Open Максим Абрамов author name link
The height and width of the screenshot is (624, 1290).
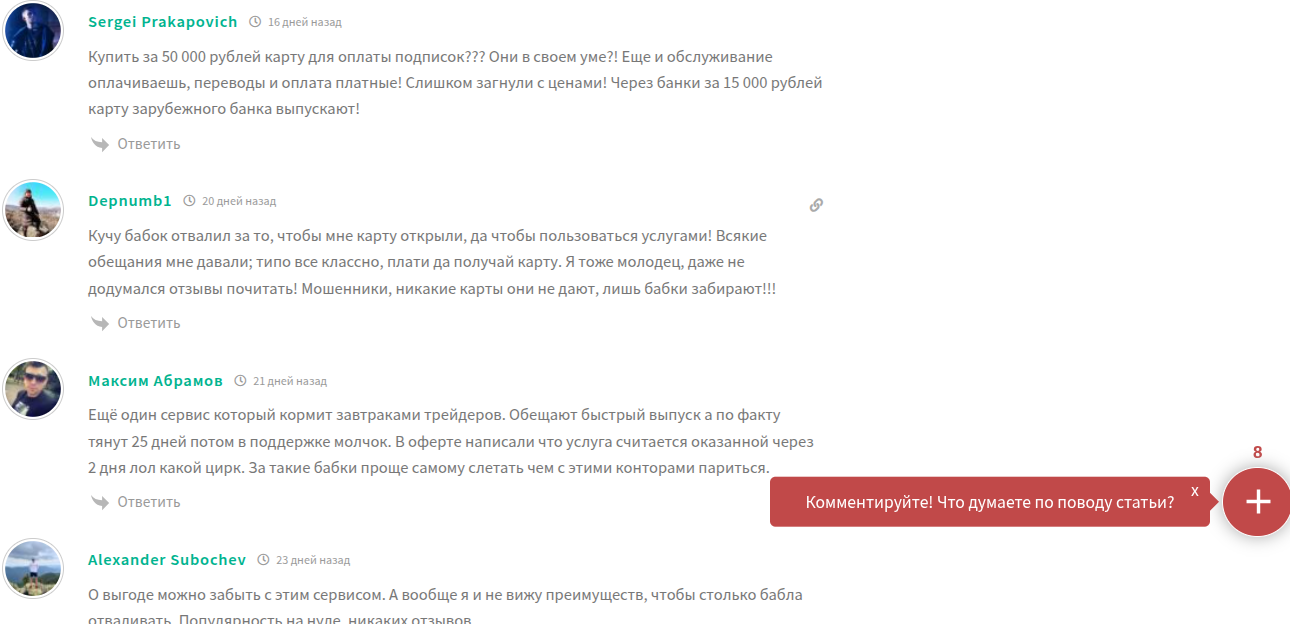tap(155, 381)
